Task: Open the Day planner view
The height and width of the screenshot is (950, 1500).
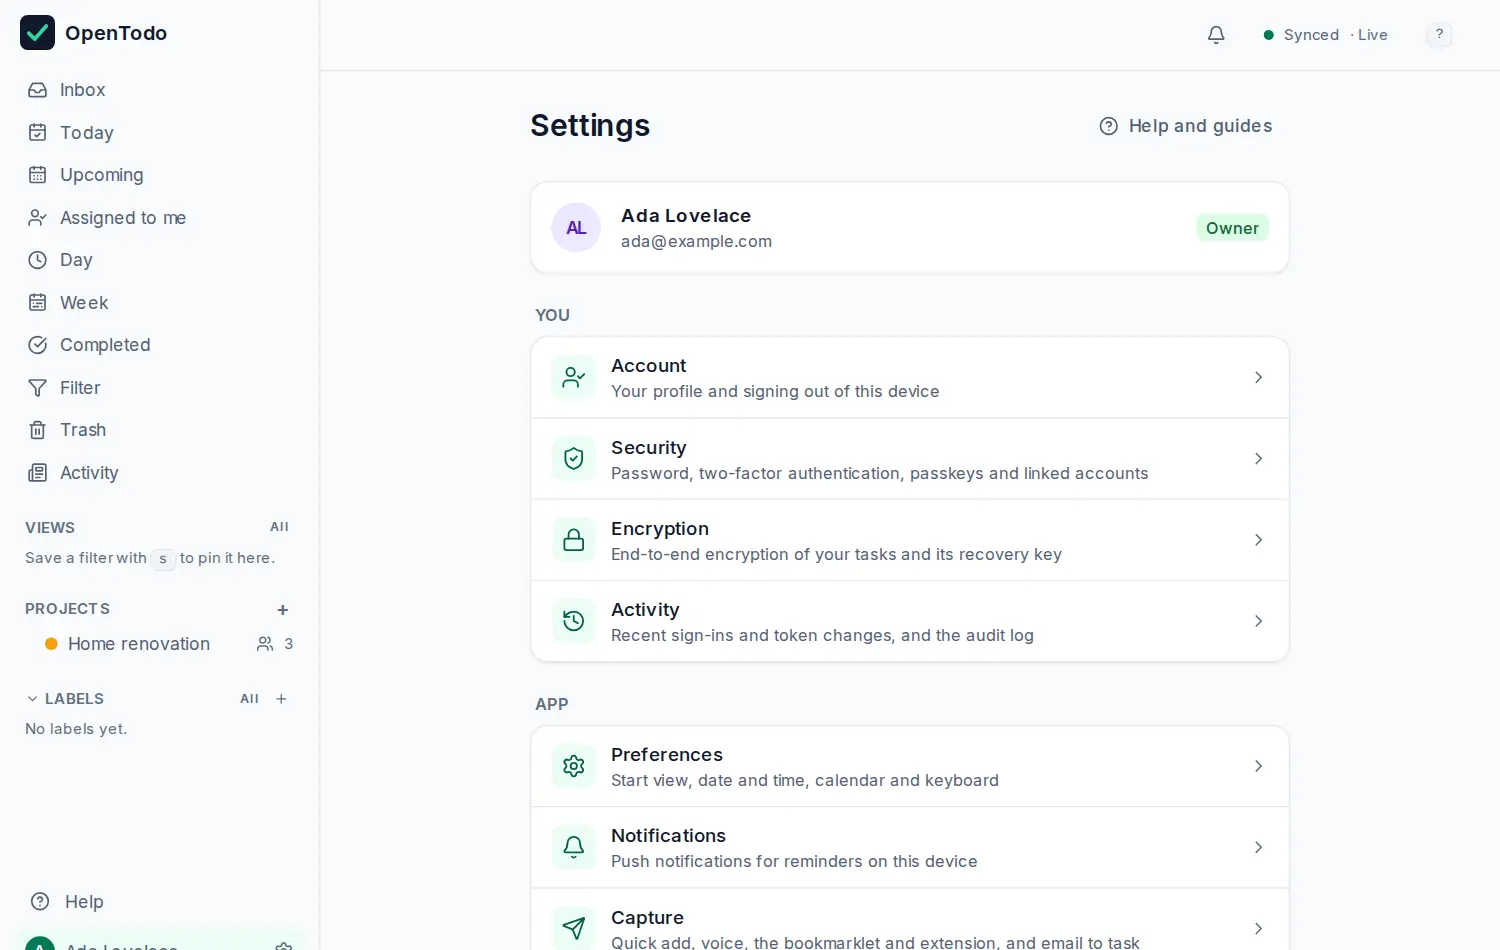Action: [x=160, y=260]
